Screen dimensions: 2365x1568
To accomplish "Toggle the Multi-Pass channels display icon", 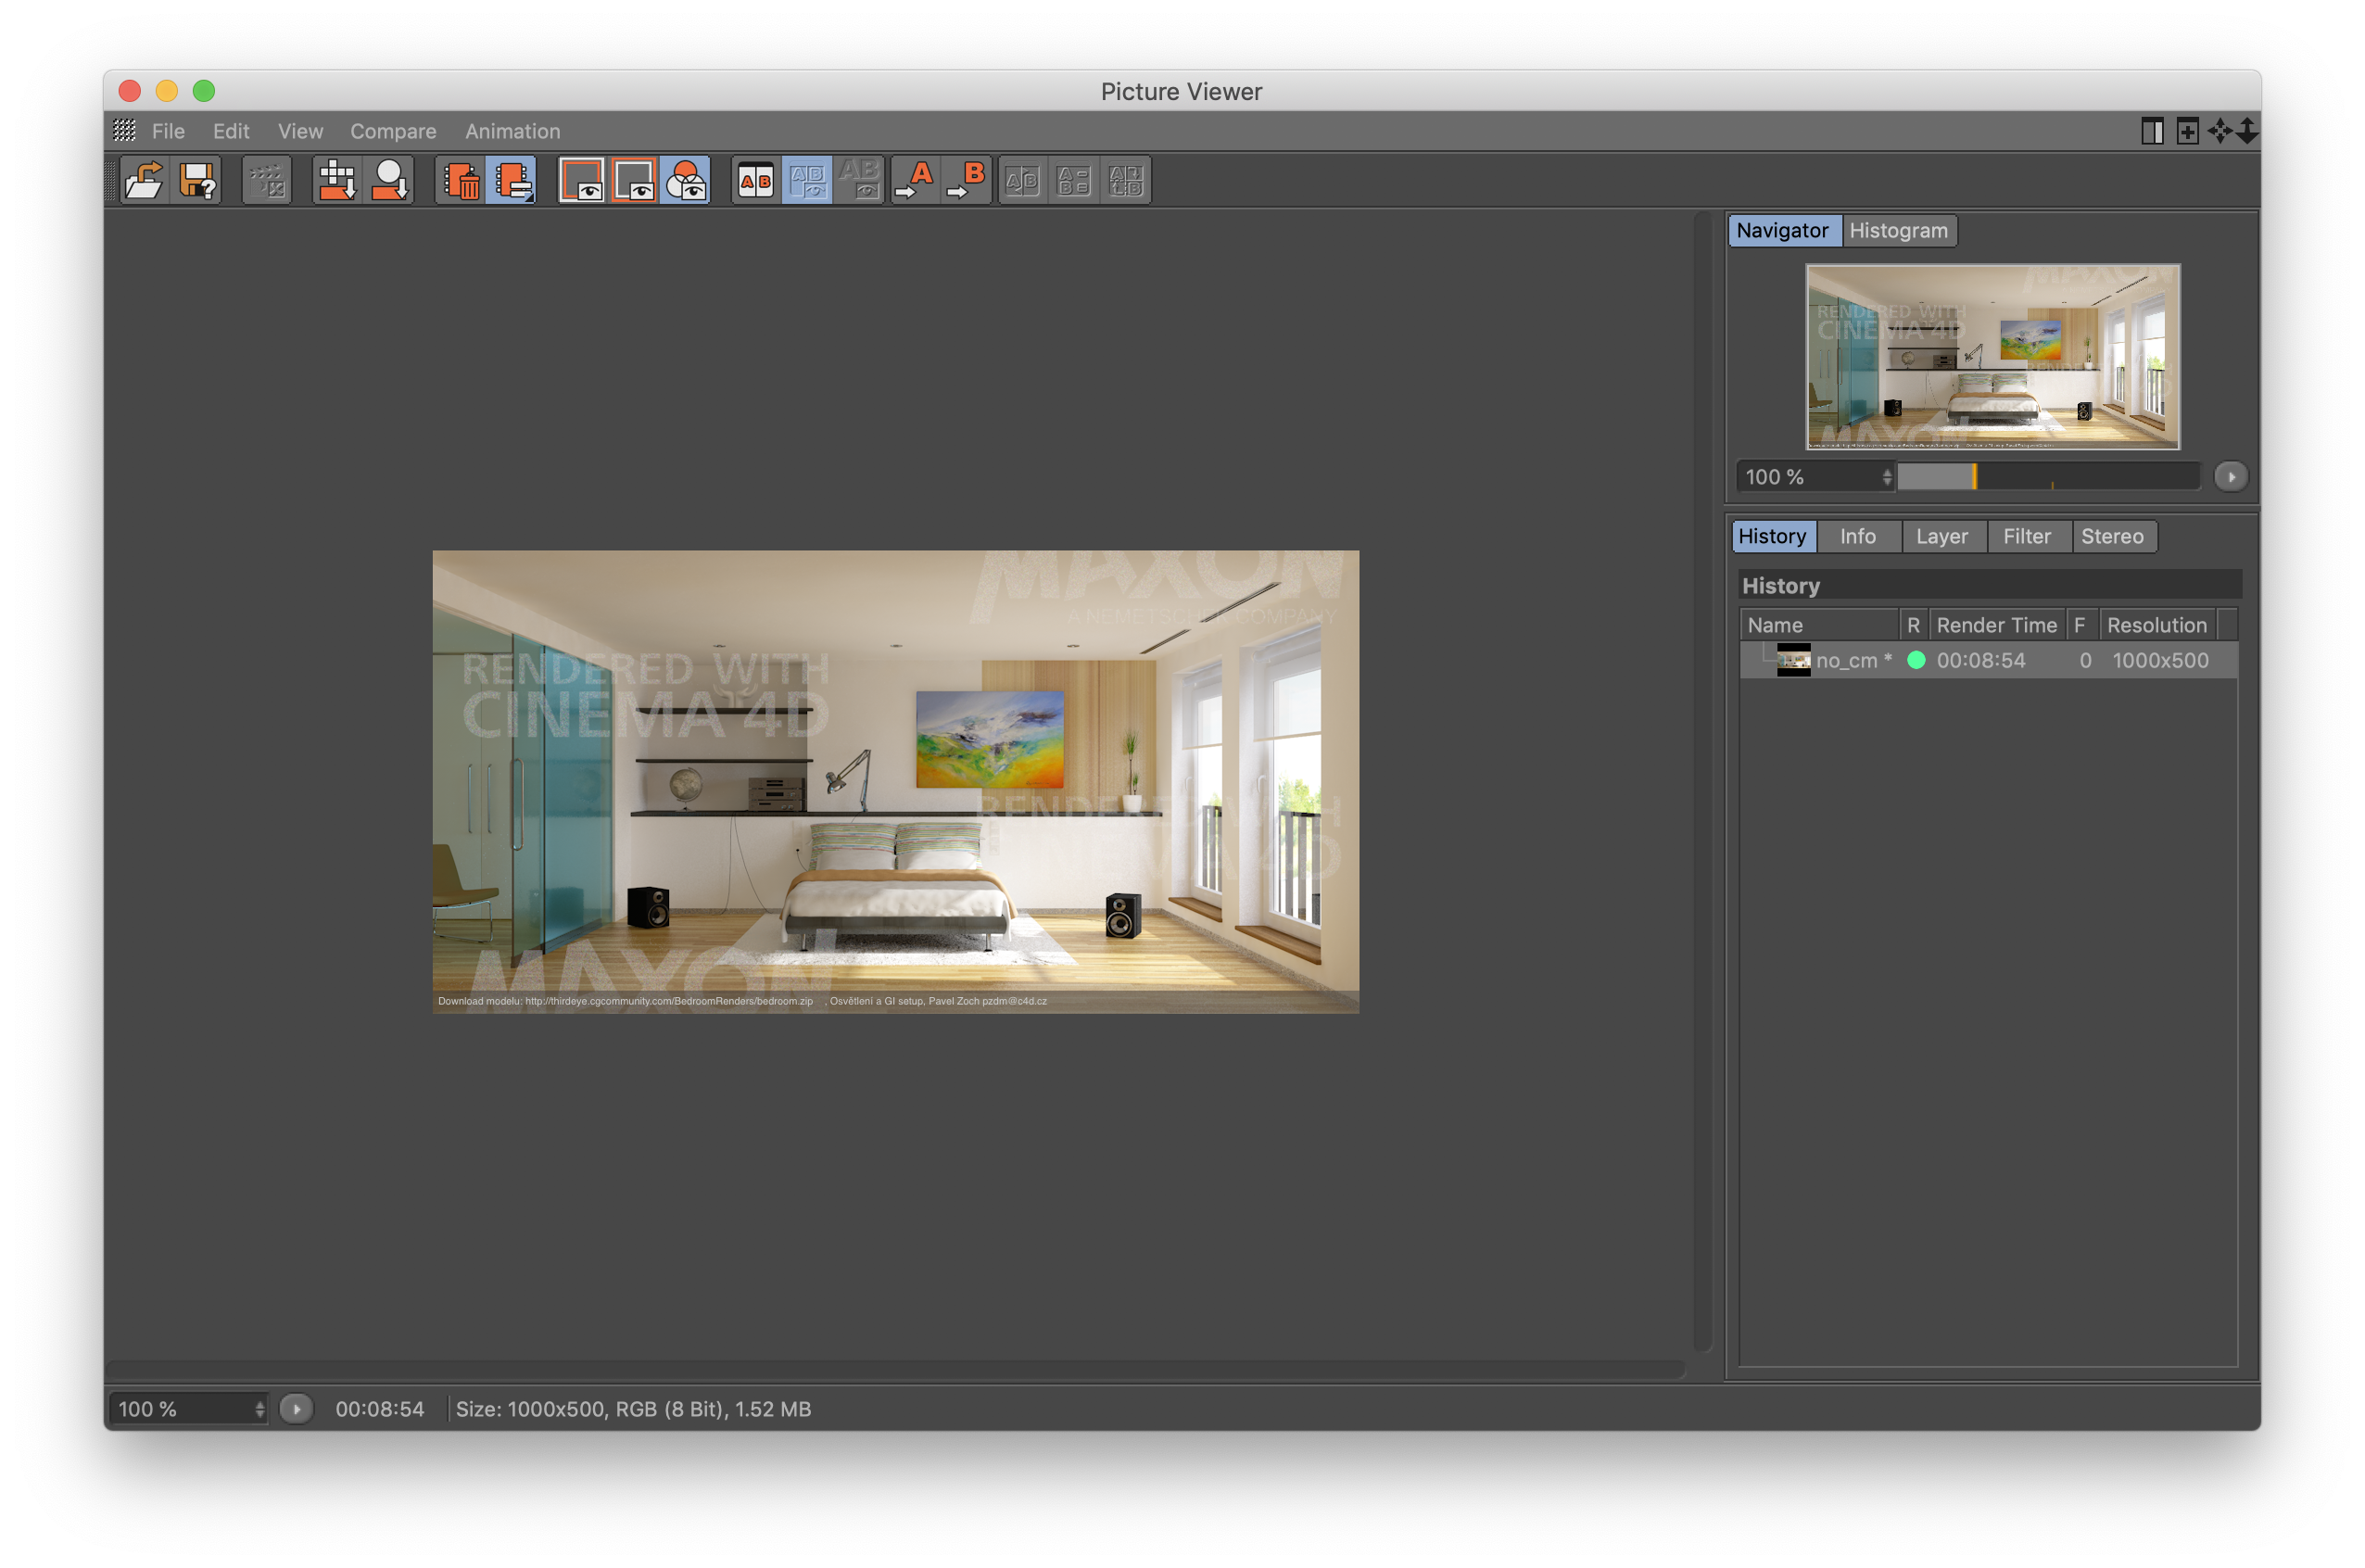I will coord(686,181).
